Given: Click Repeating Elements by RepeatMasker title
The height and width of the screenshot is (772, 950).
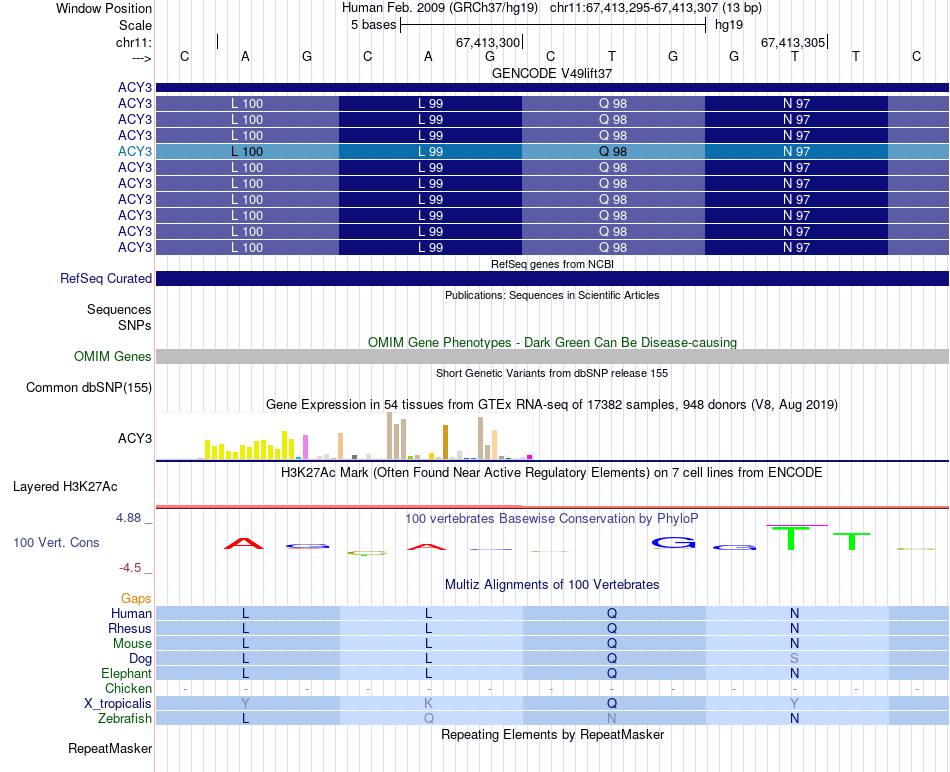Looking at the screenshot, I should pos(552,735).
